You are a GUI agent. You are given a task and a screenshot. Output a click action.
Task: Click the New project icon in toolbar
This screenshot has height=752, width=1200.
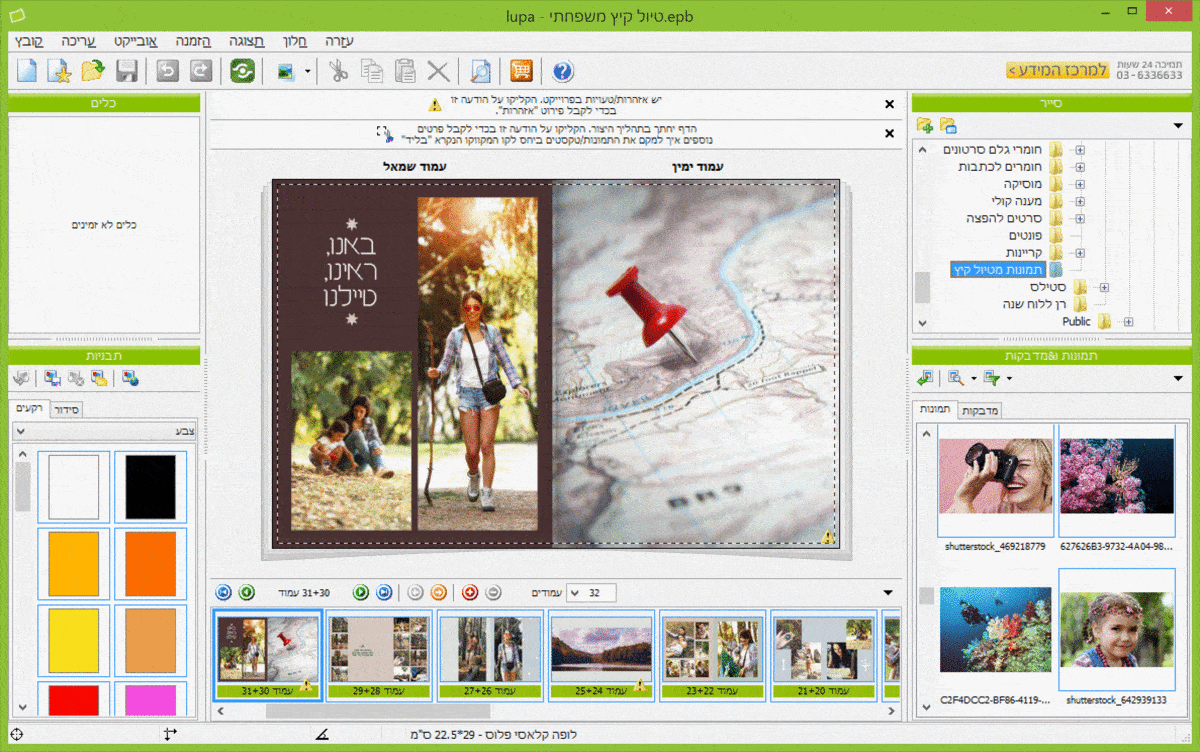click(x=28, y=71)
